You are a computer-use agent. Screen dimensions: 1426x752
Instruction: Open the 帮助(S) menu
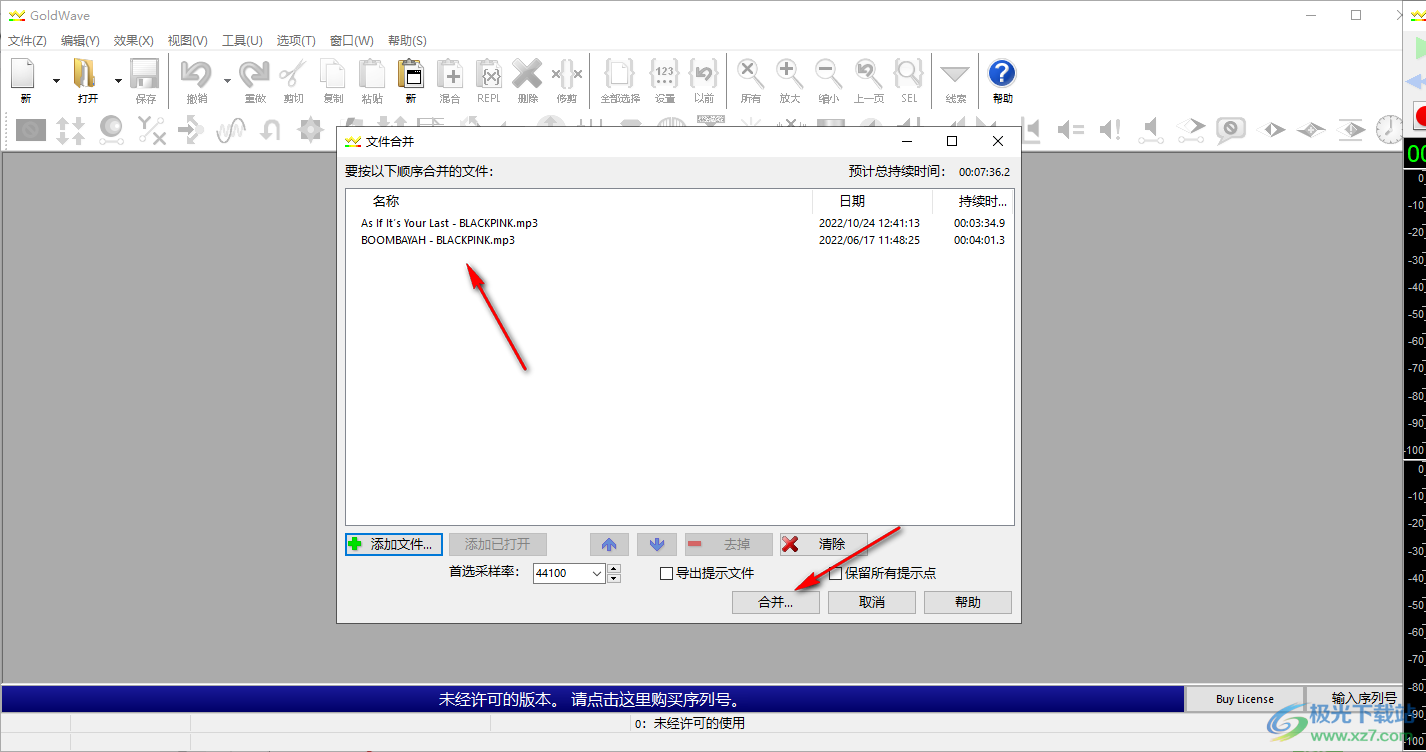coord(407,41)
